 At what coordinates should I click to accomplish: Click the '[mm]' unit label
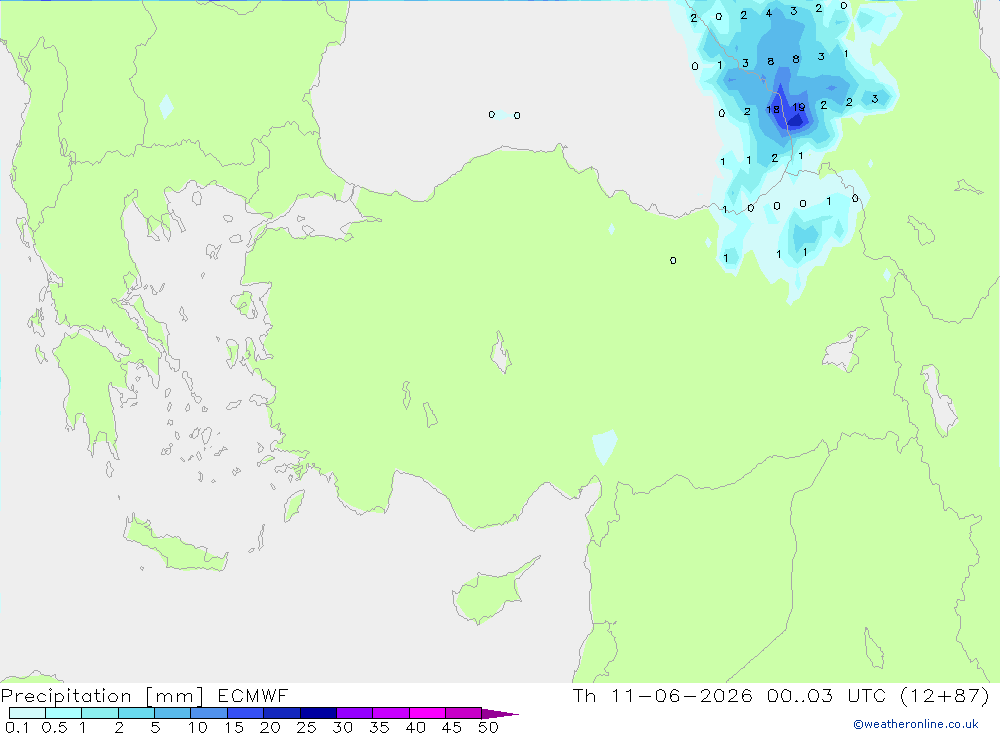click(x=174, y=696)
